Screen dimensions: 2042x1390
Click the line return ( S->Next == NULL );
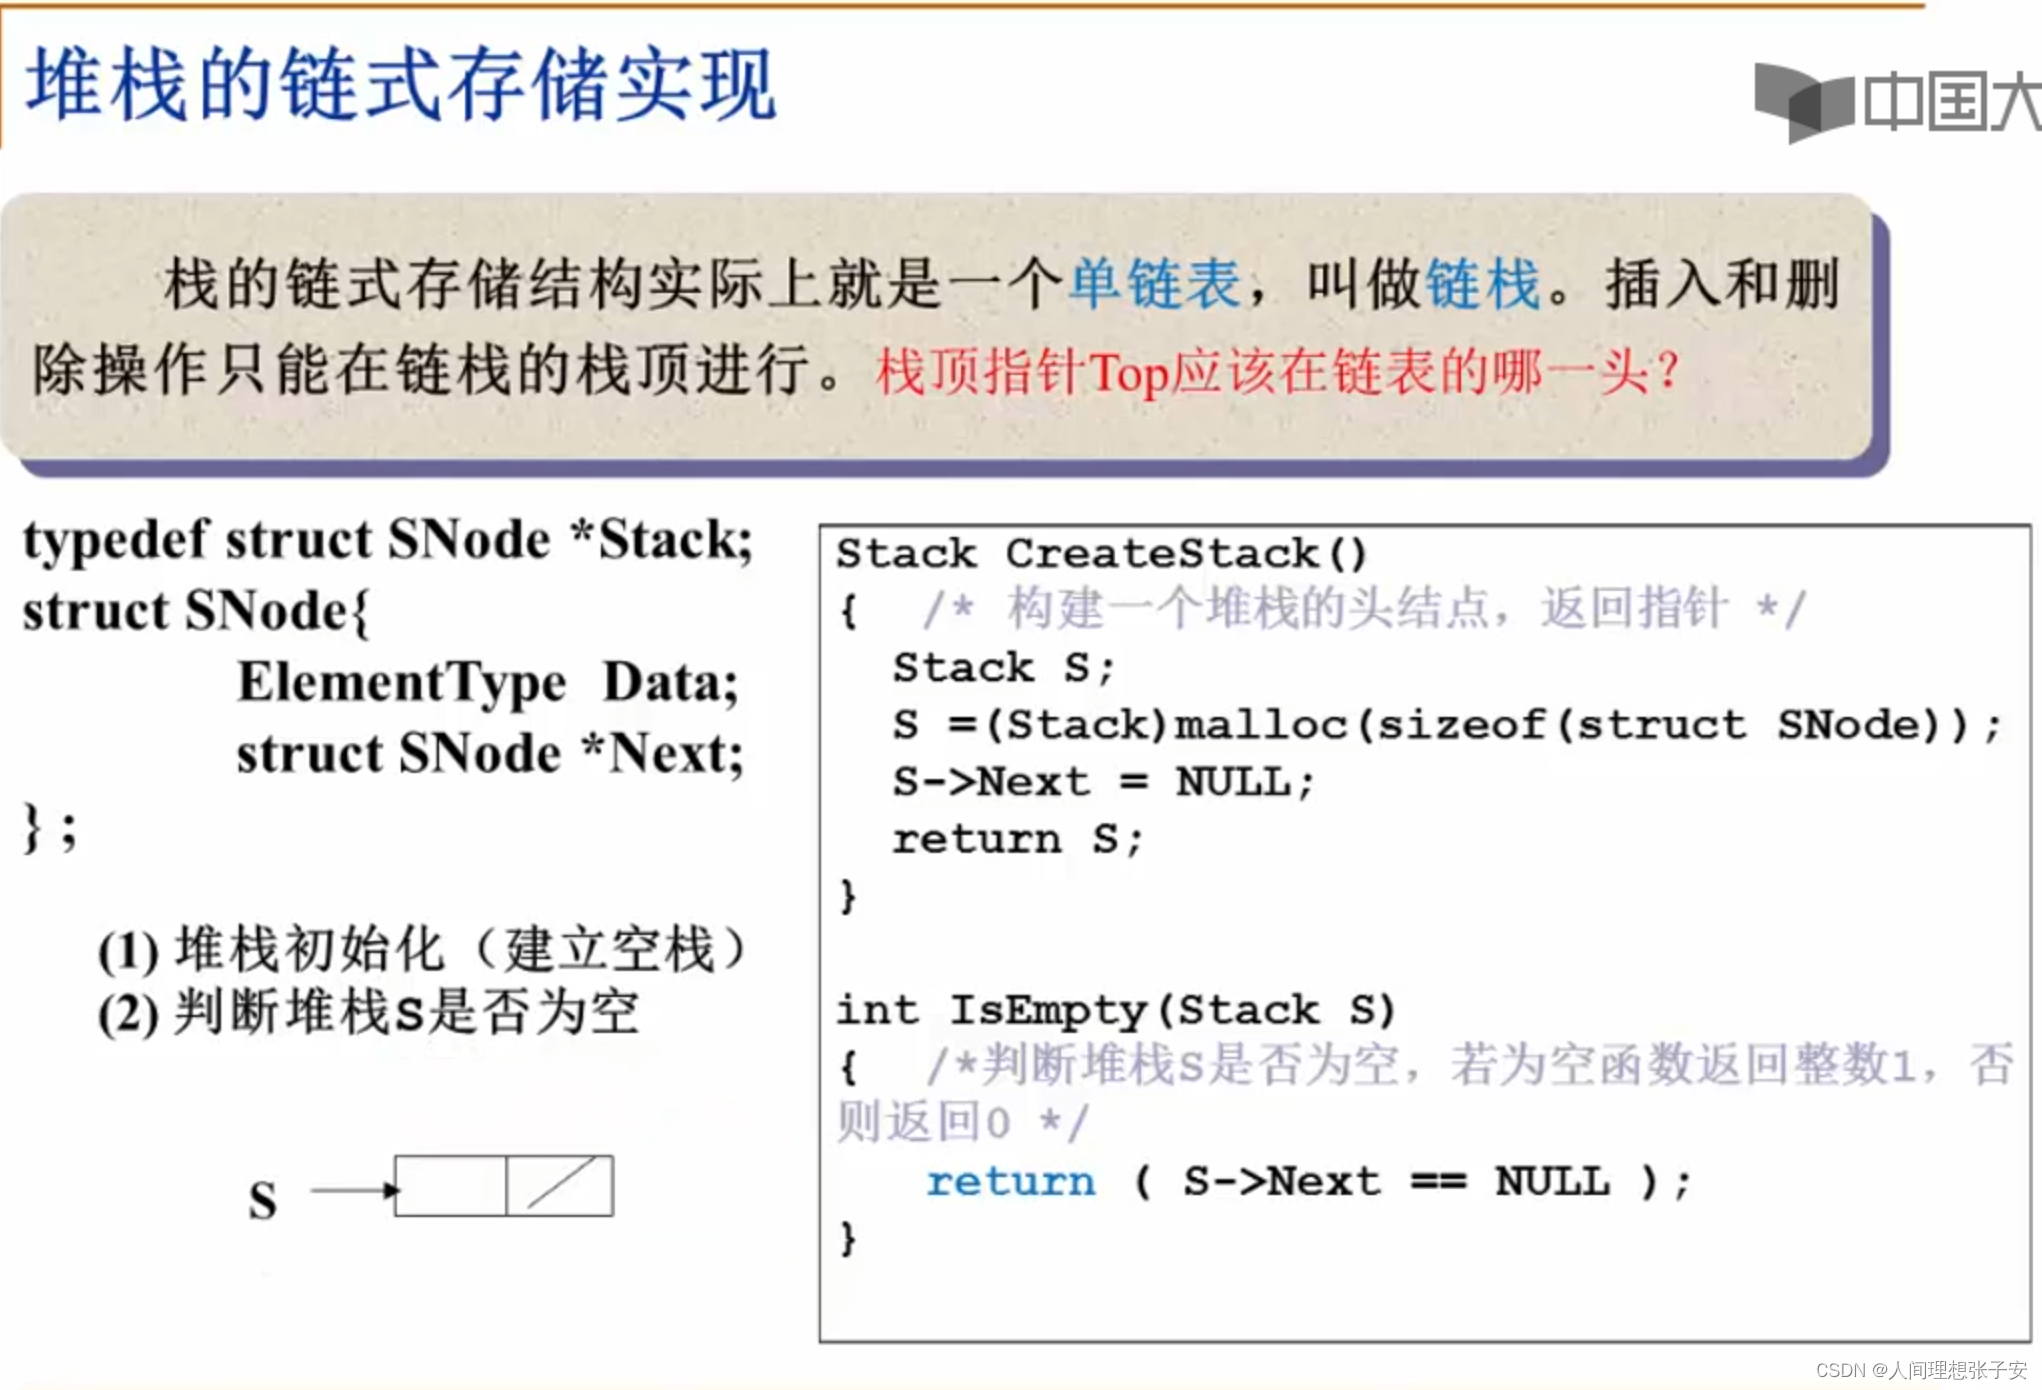point(1308,1182)
